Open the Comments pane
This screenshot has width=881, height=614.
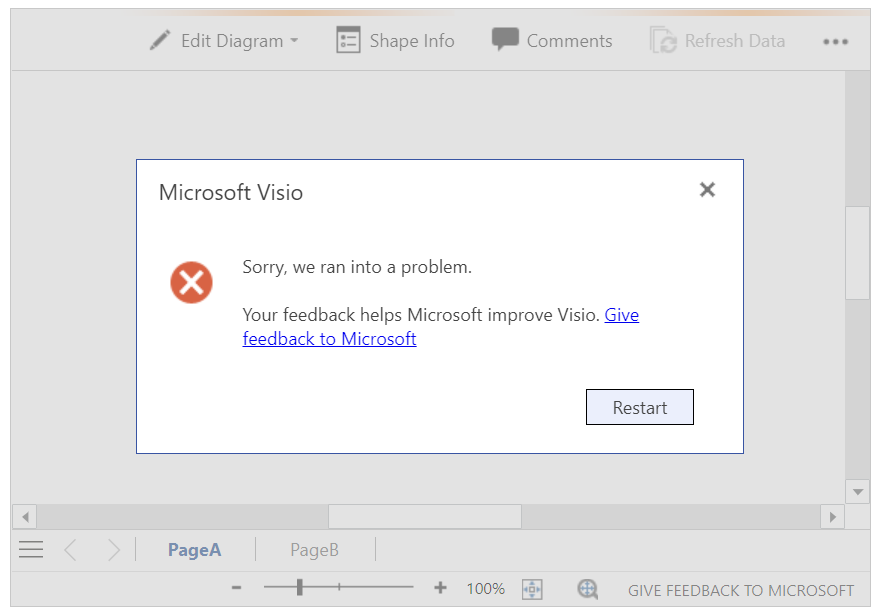pos(551,40)
